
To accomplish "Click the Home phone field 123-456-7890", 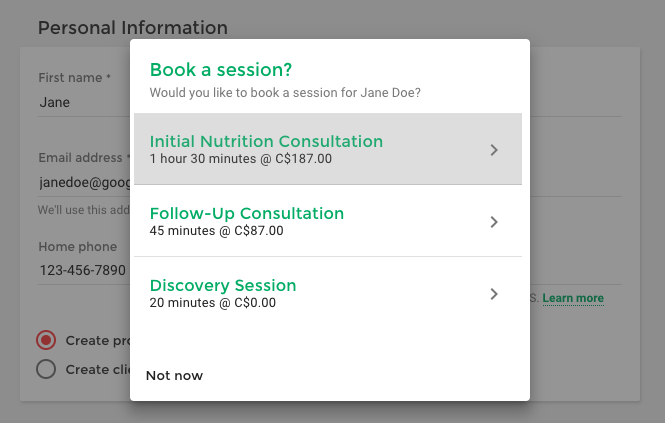I will pos(84,270).
